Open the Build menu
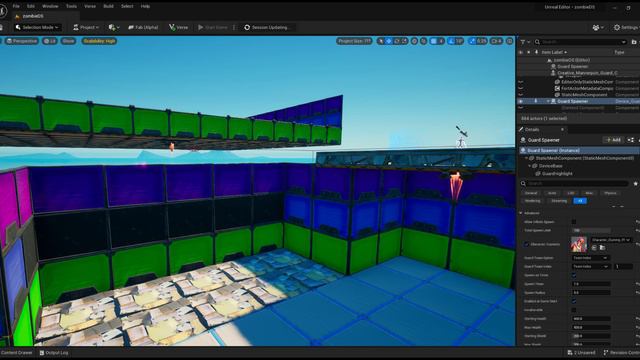The width and height of the screenshot is (640, 360). [x=109, y=6]
